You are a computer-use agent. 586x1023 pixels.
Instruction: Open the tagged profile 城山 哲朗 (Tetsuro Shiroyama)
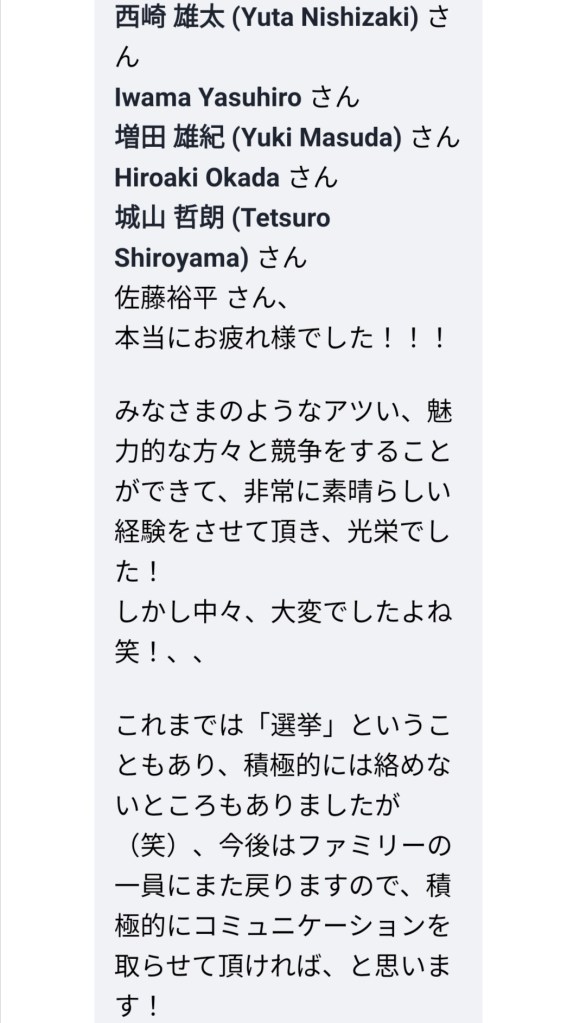223,217
